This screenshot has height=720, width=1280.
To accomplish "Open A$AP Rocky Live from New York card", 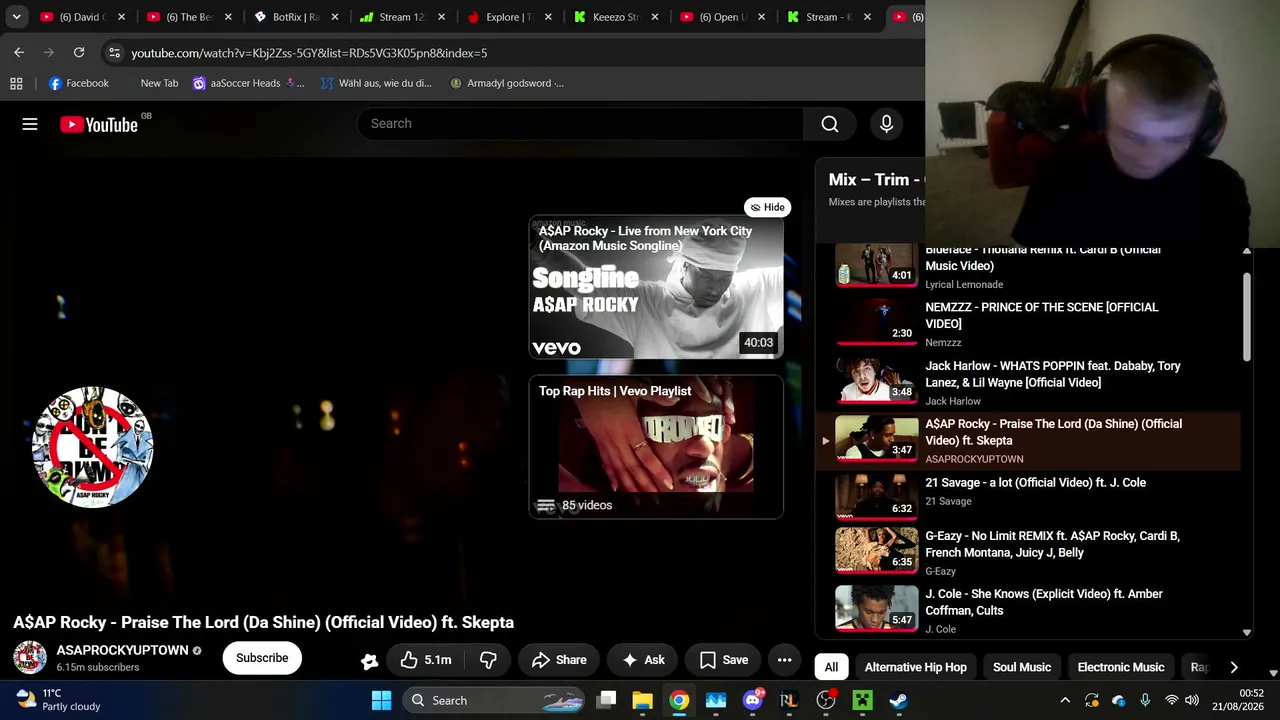I will pyautogui.click(x=656, y=287).
